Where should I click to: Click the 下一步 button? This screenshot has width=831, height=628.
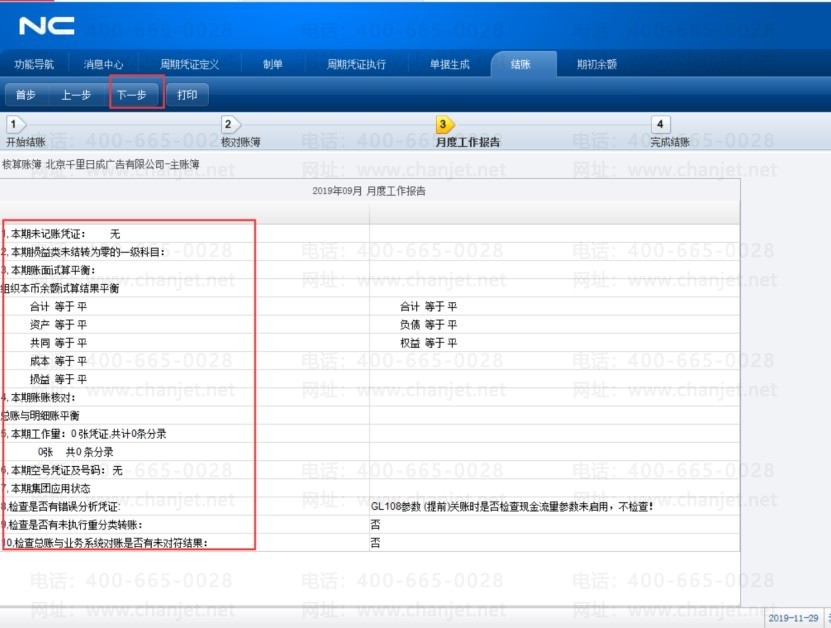(132, 95)
